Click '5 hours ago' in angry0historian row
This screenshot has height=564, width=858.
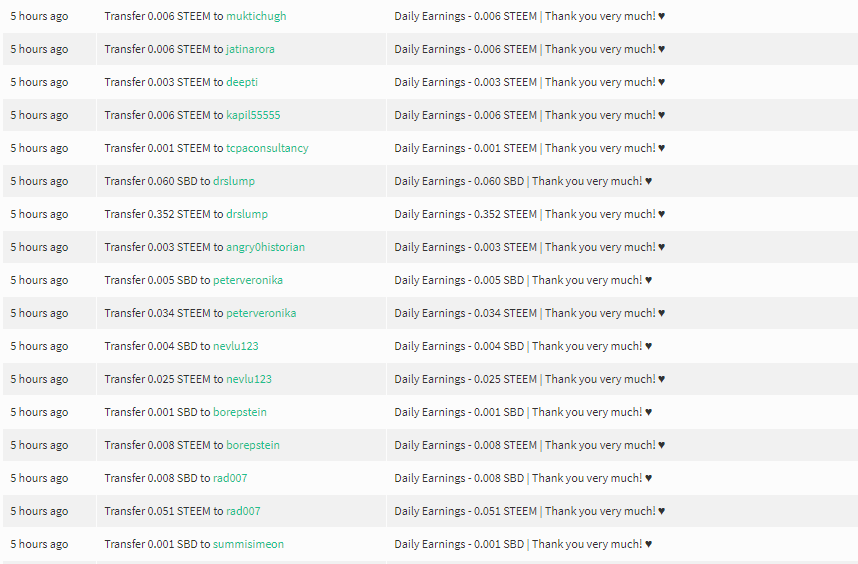coord(39,247)
